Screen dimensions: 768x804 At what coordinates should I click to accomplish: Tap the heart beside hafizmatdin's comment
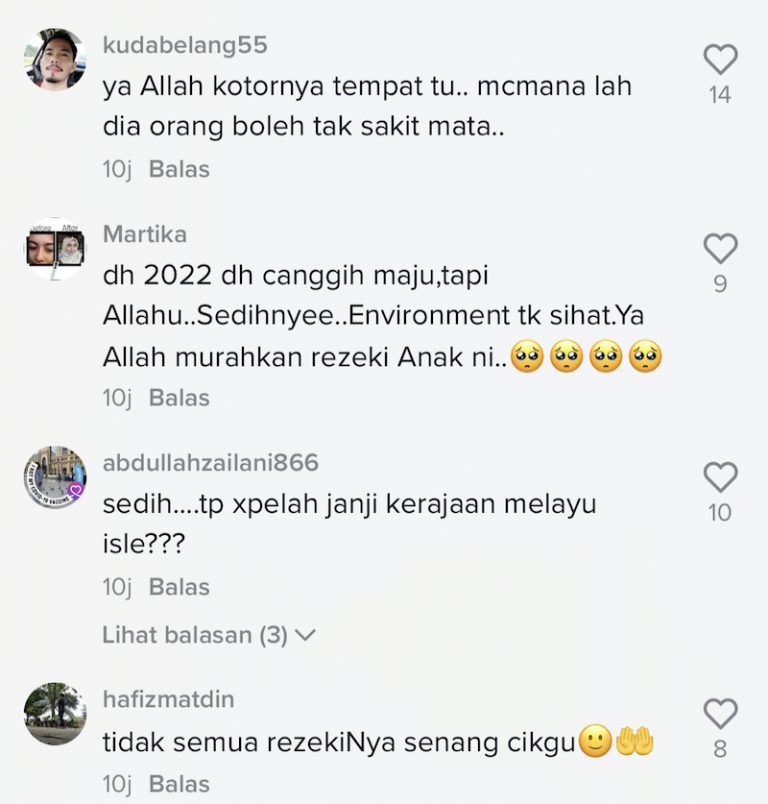pos(720,713)
